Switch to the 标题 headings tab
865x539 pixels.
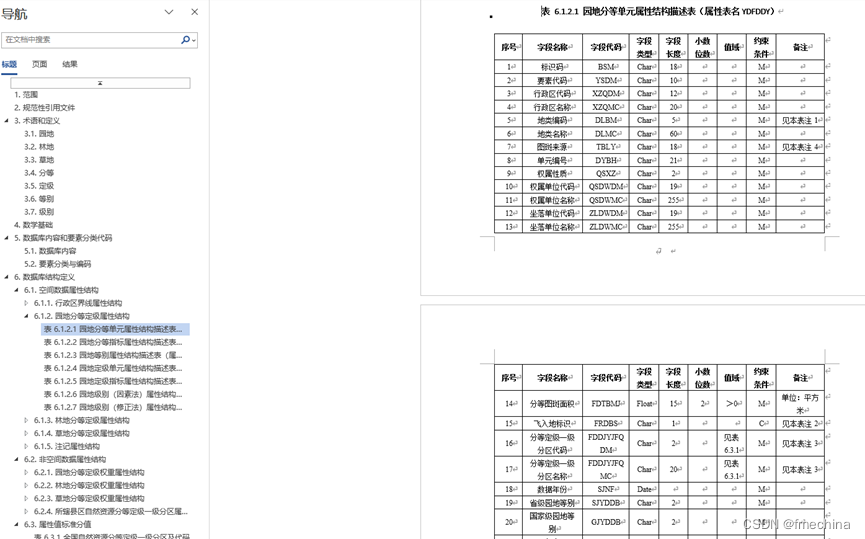(x=9, y=64)
